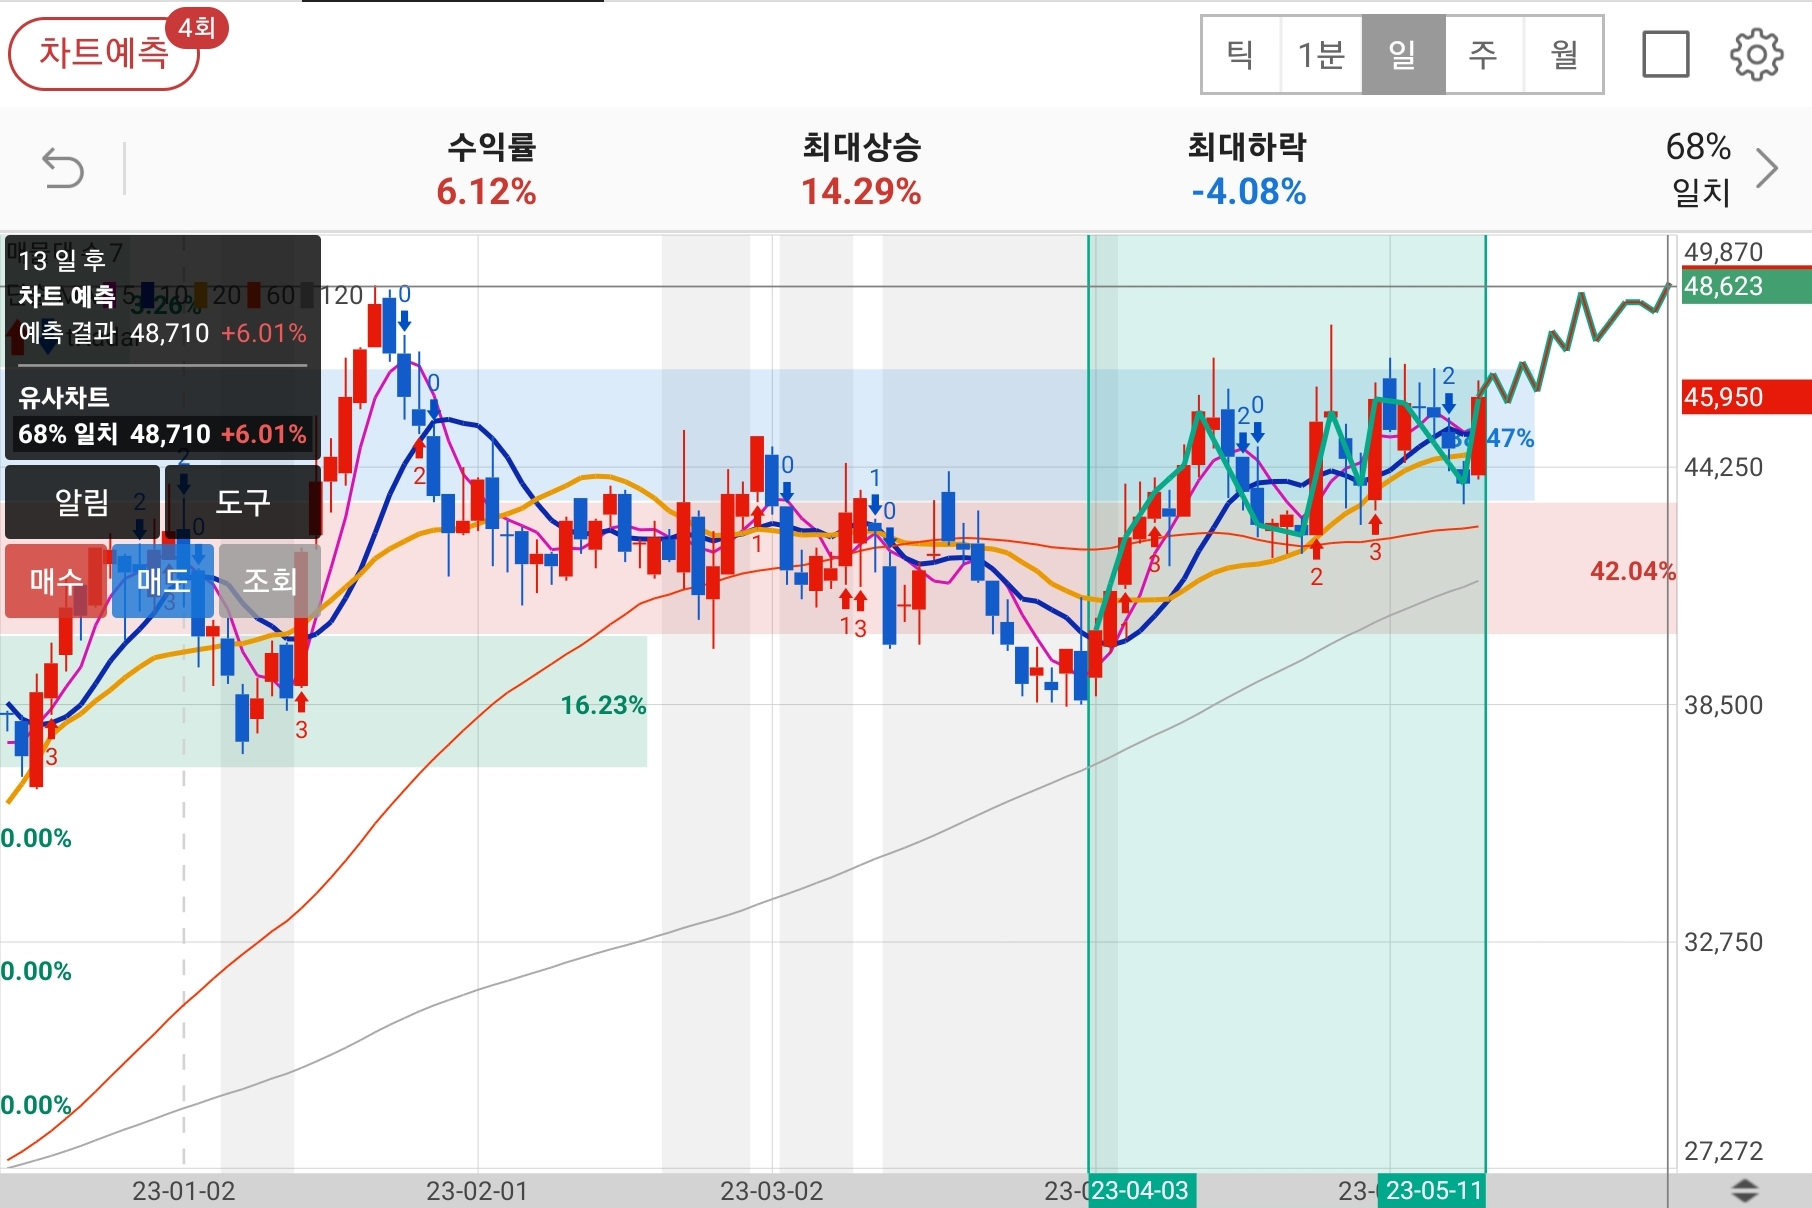Image resolution: width=1812 pixels, height=1208 pixels.
Task: Tap the red 매수 buy button
Action: coord(57,580)
